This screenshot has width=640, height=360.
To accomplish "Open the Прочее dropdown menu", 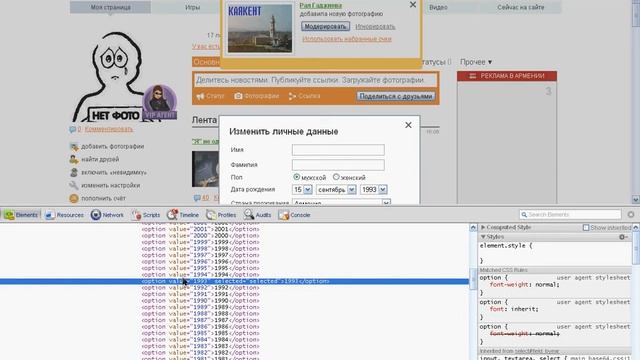I will point(476,62).
